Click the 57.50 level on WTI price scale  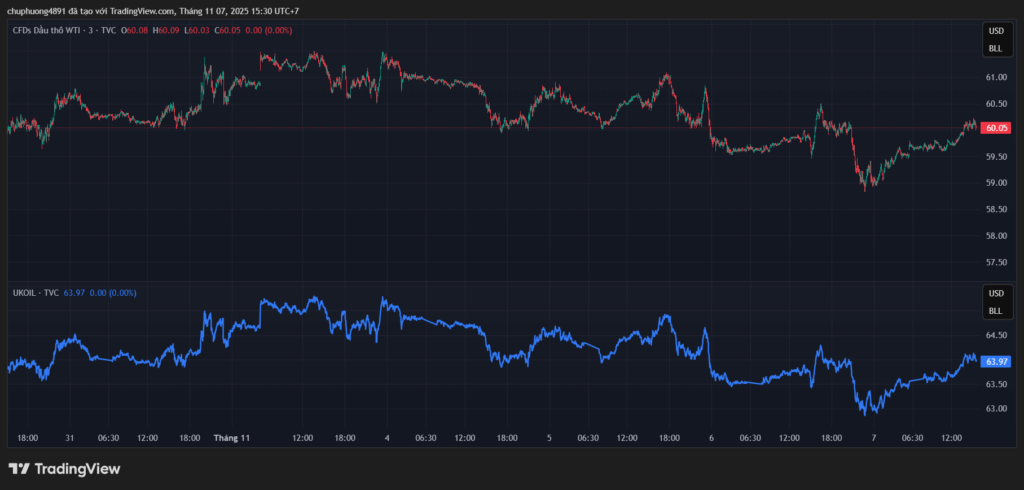(996, 262)
